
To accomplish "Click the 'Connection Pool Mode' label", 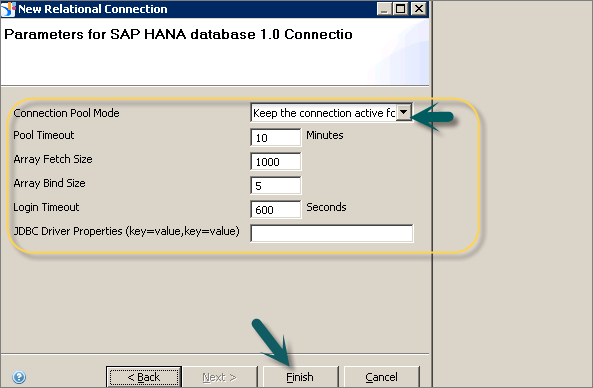I will (x=66, y=113).
